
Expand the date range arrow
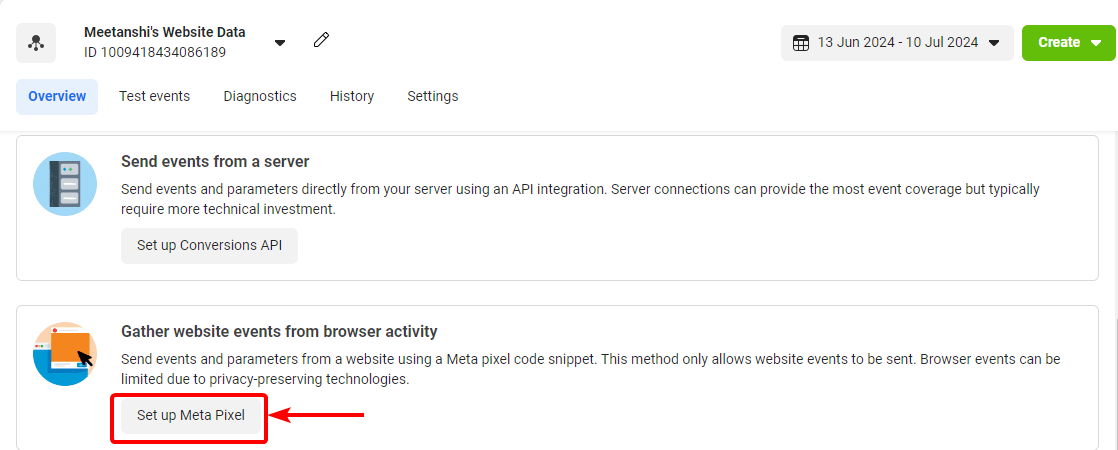click(995, 43)
